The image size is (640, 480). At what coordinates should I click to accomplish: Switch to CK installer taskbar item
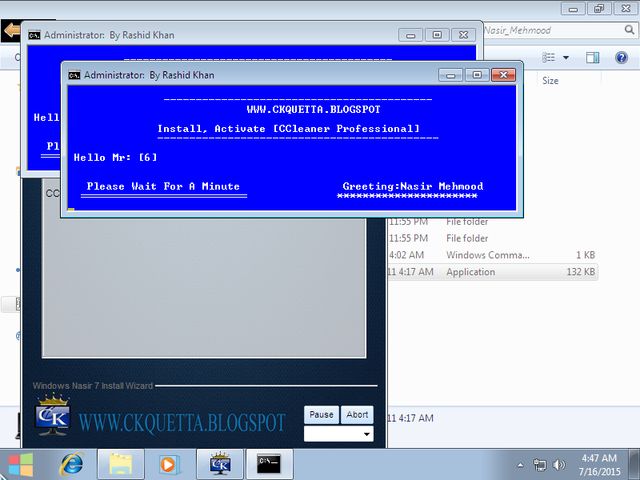pyautogui.click(x=220, y=464)
